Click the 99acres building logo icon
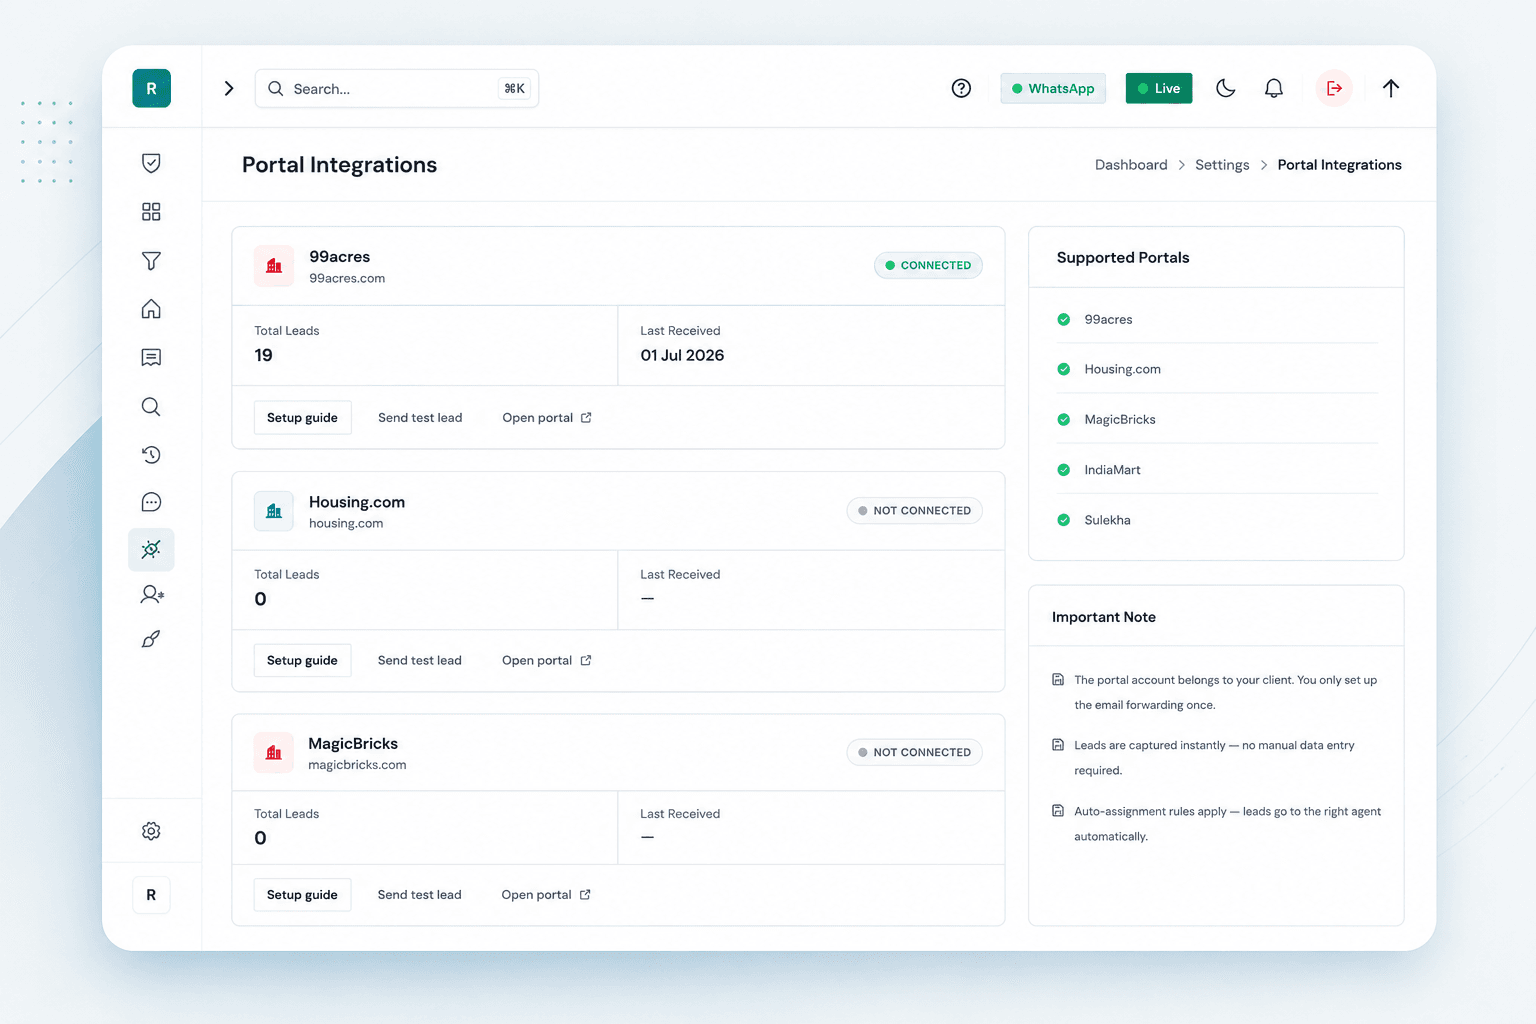This screenshot has width=1536, height=1024. pos(274,266)
